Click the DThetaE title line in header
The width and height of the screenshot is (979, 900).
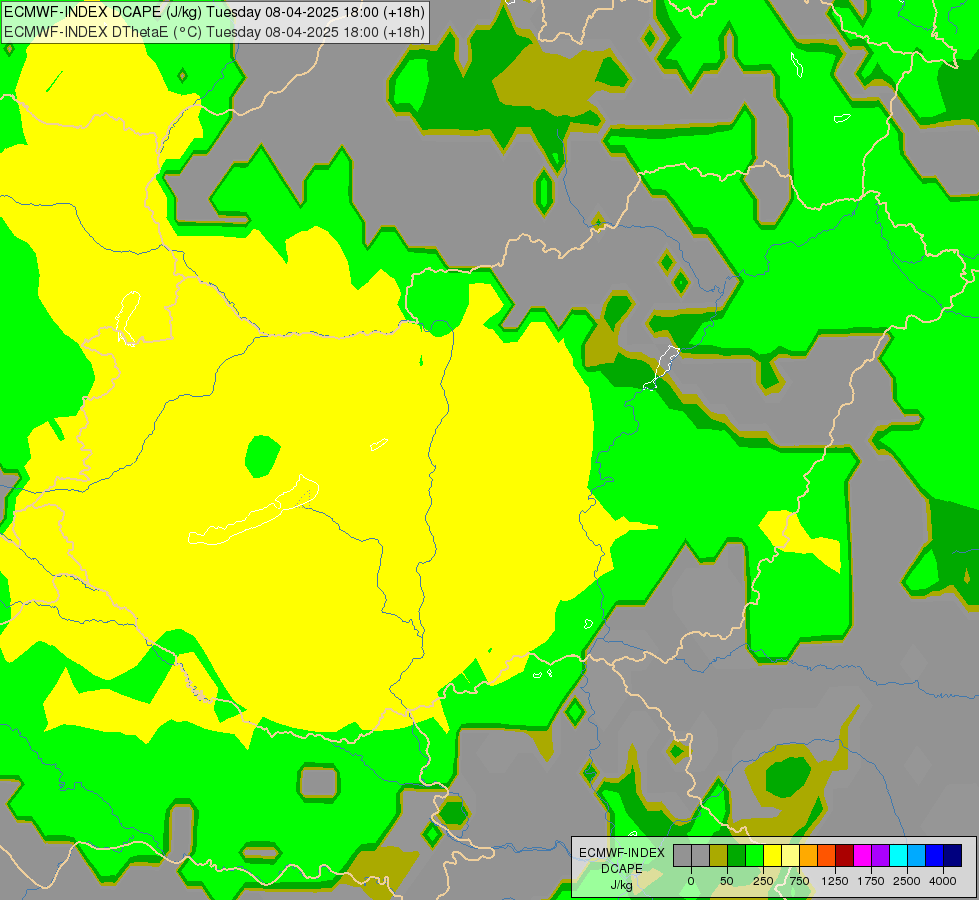[x=214, y=31]
